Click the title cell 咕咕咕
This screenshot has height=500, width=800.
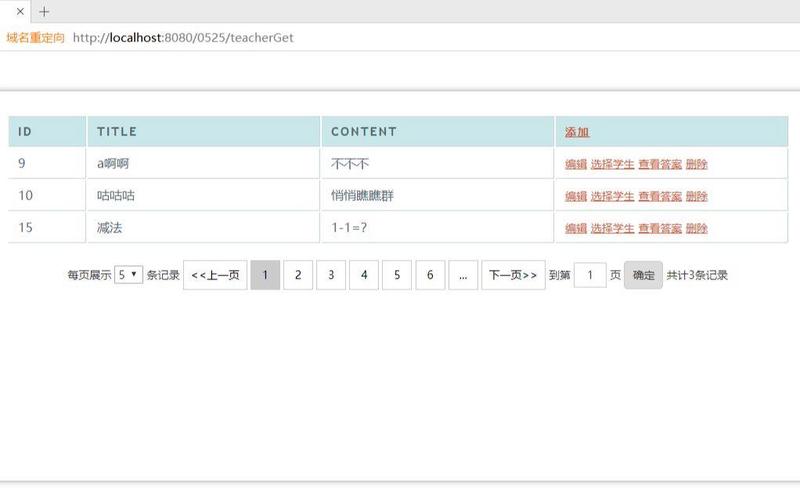[204, 195]
